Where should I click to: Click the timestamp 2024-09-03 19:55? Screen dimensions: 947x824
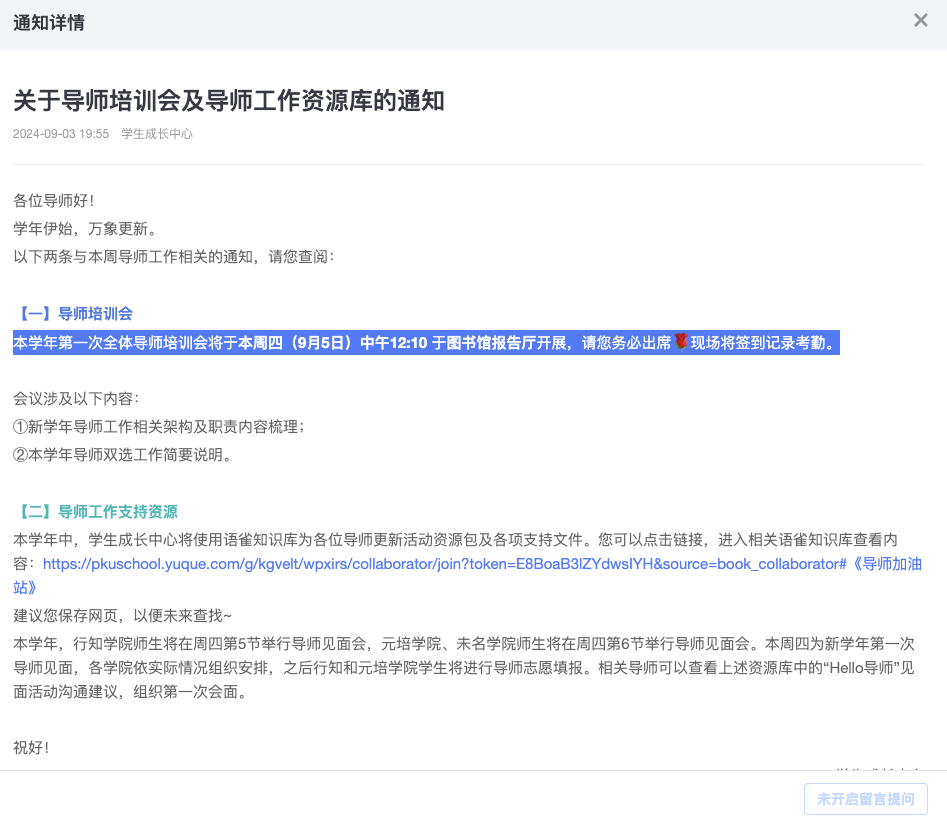(x=61, y=134)
